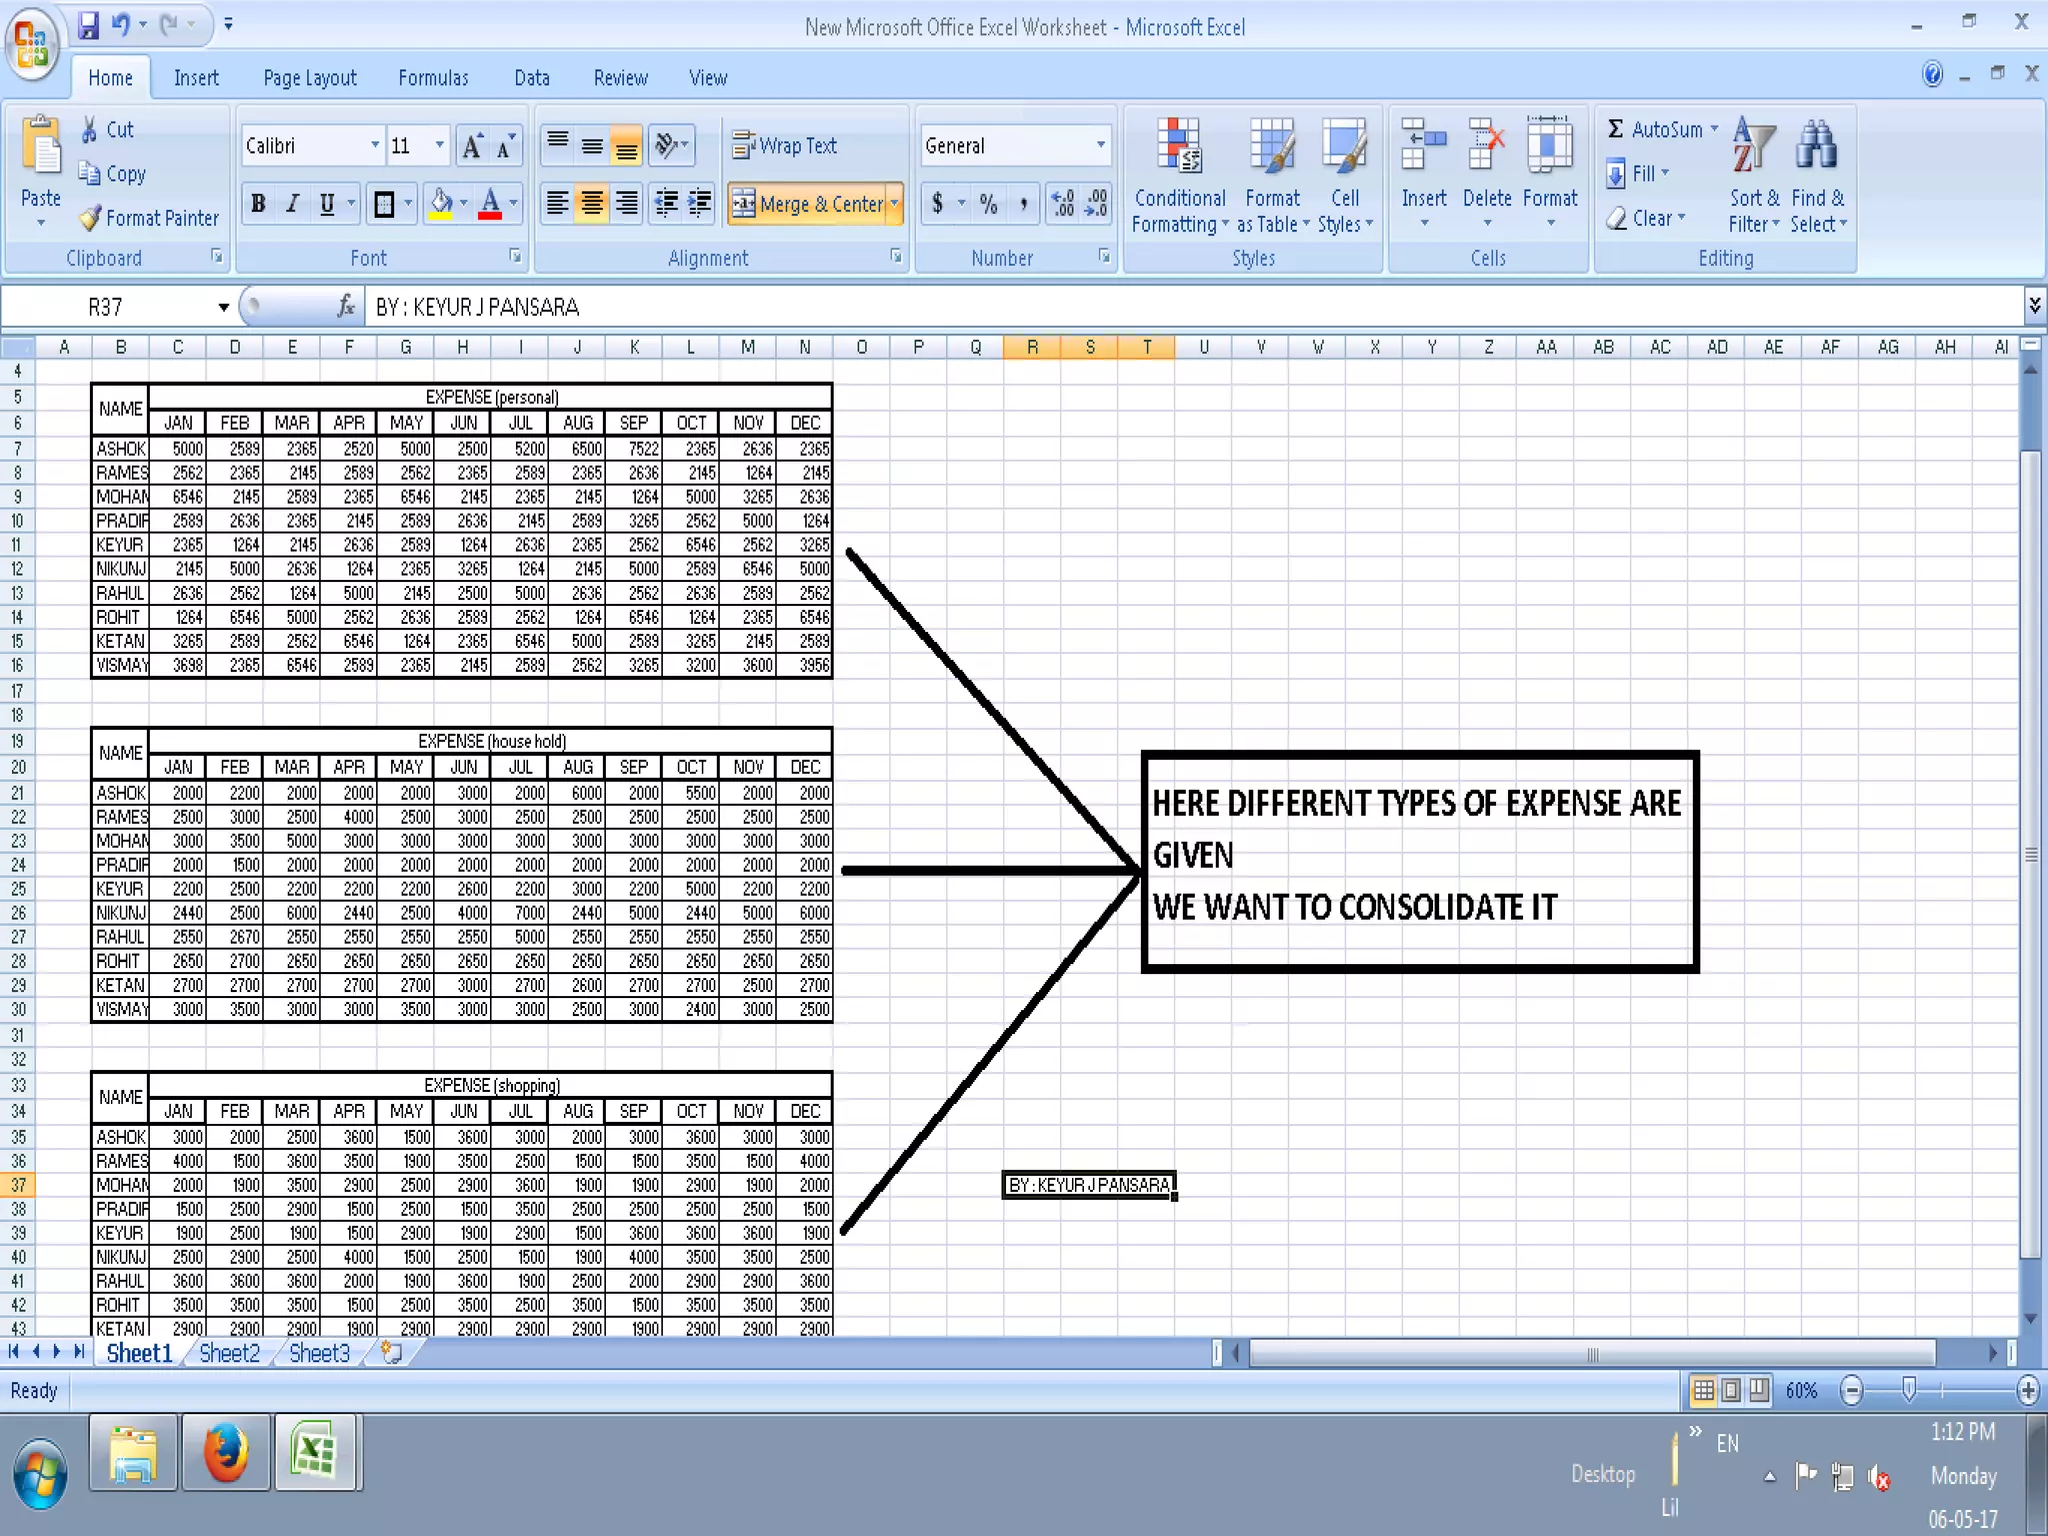The height and width of the screenshot is (1536, 2048).
Task: Click the Conditional Formatting icon
Action: coord(1179,149)
